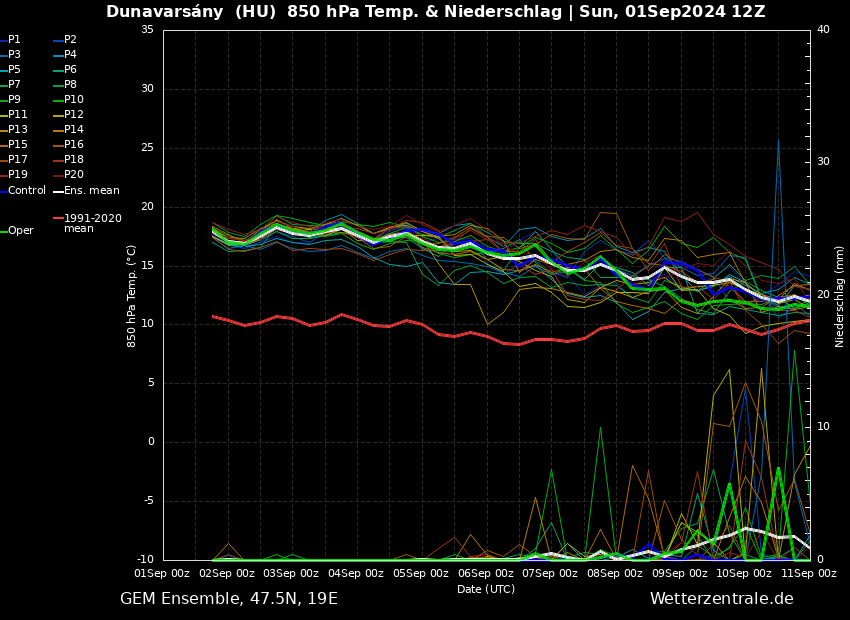Click the Oper legend entry
Viewport: 850px width, 620px height.
coord(20,231)
